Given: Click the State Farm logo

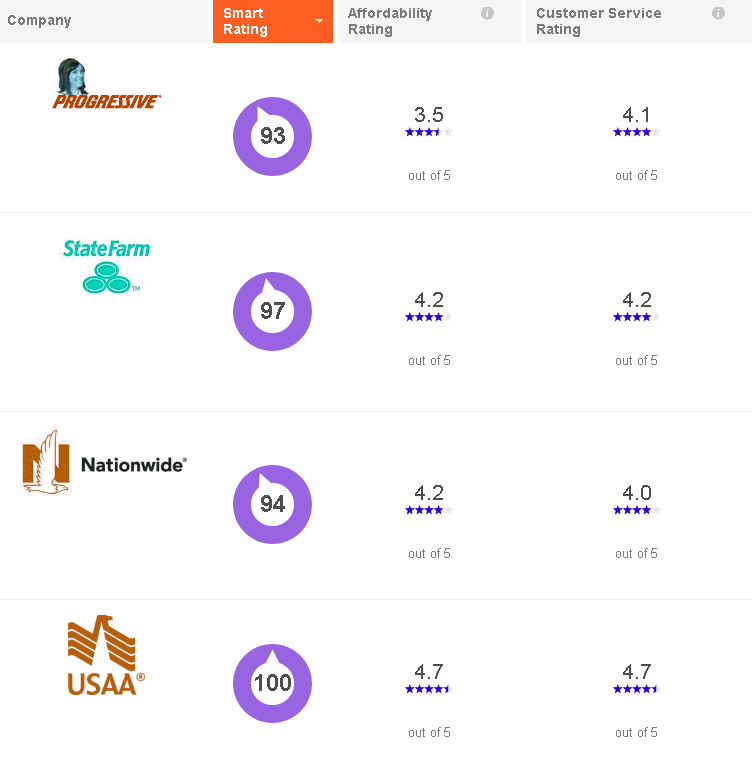Looking at the screenshot, I should [106, 266].
